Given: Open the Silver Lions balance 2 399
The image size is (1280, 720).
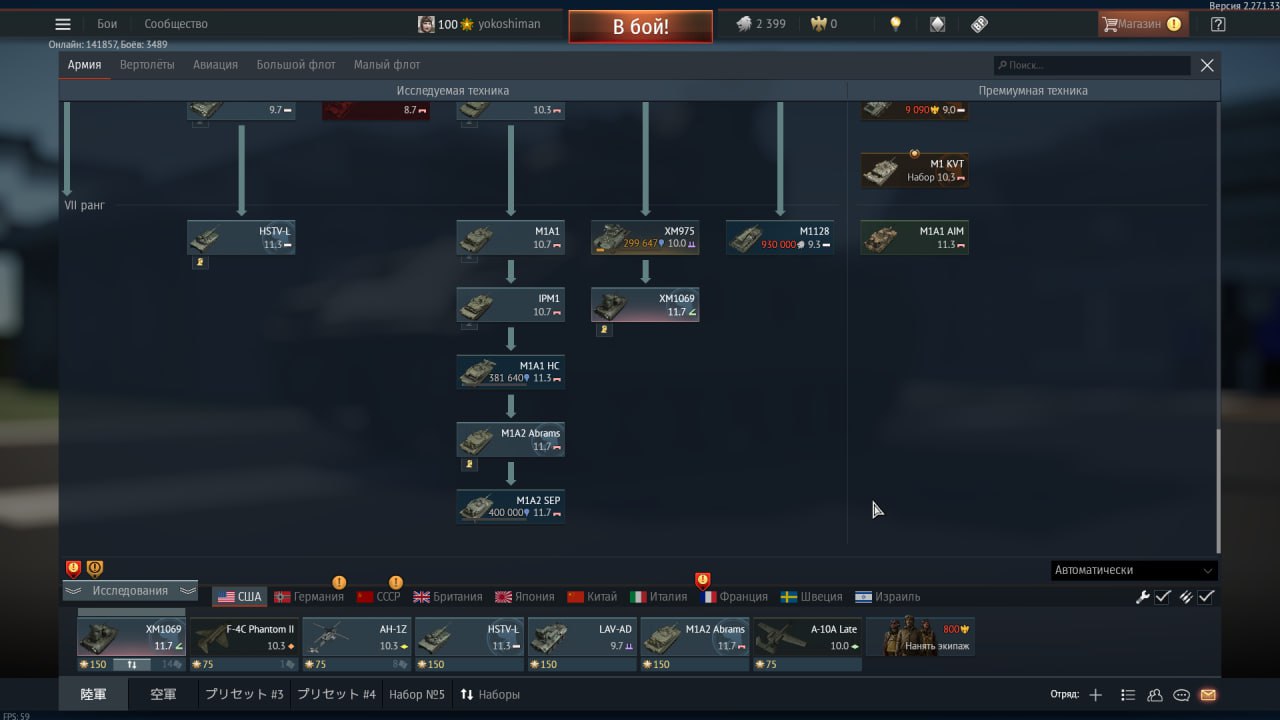Looking at the screenshot, I should [761, 24].
